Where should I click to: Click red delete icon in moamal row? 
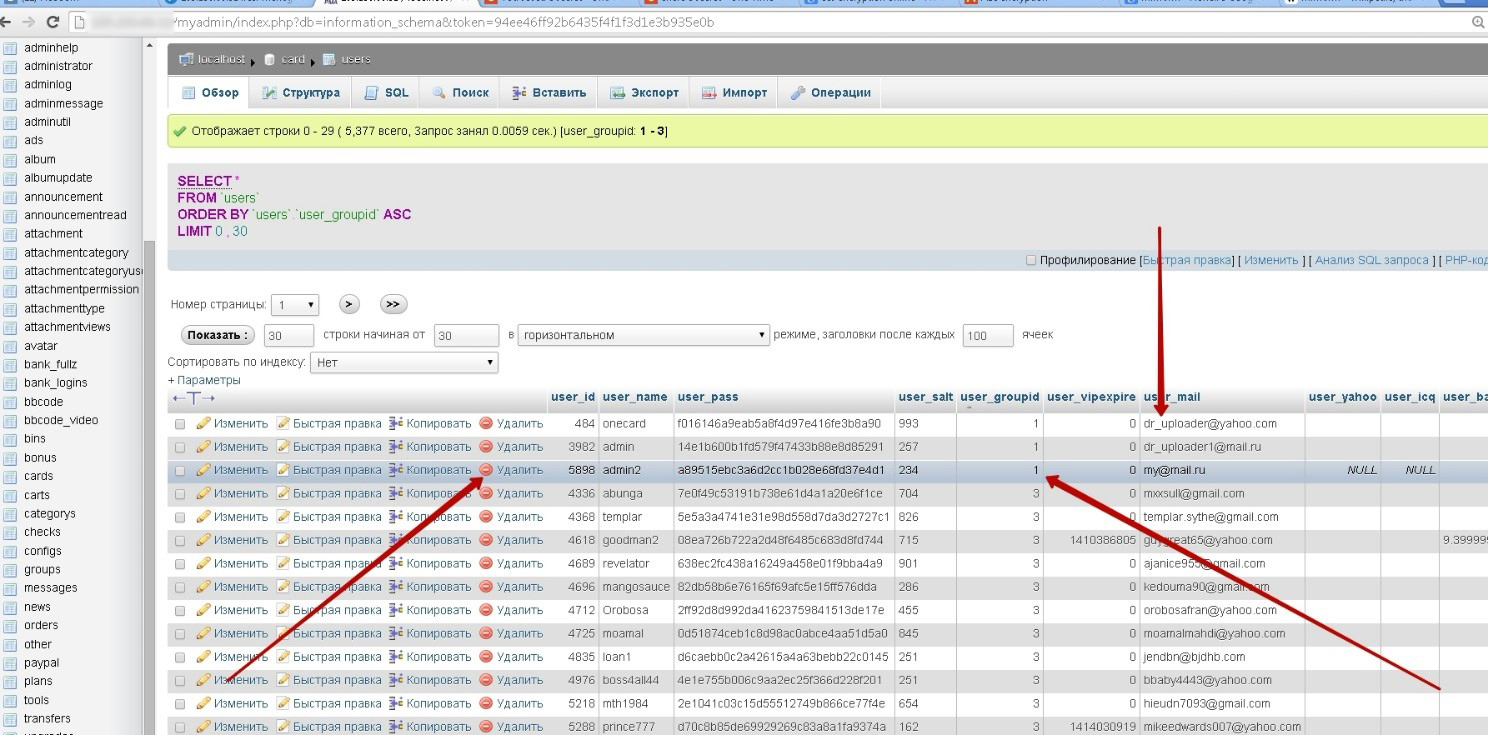pos(486,634)
